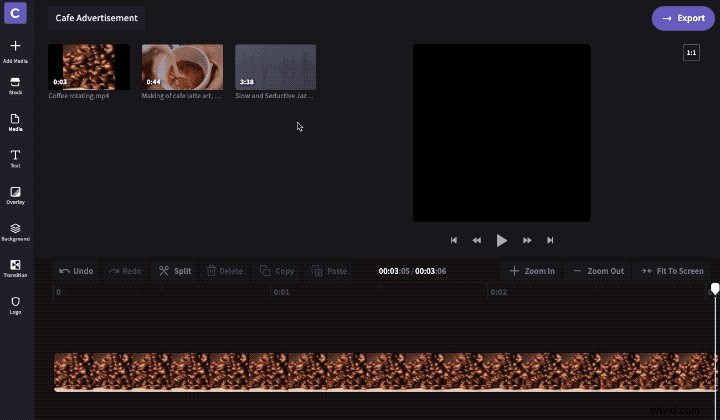This screenshot has width=720, height=420.
Task: Click the 0:01 mark on timeline ruler
Action: [281, 292]
